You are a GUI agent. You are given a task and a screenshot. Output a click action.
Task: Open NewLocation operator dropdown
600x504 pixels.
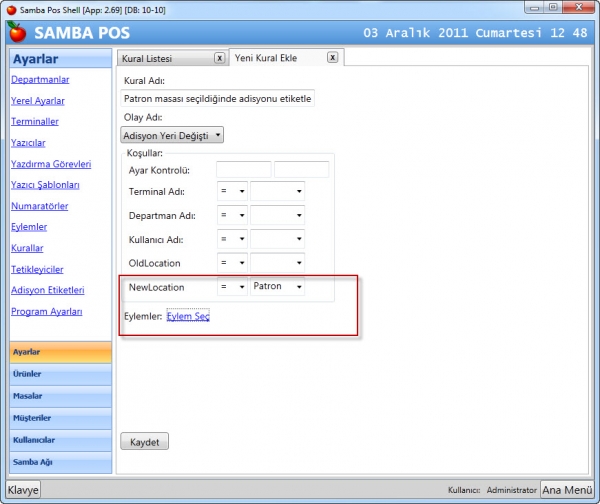pyautogui.click(x=232, y=287)
